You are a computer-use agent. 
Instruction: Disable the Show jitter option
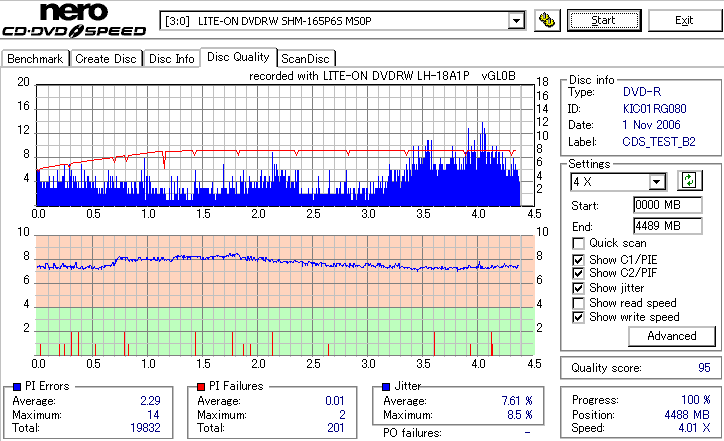coord(578,288)
